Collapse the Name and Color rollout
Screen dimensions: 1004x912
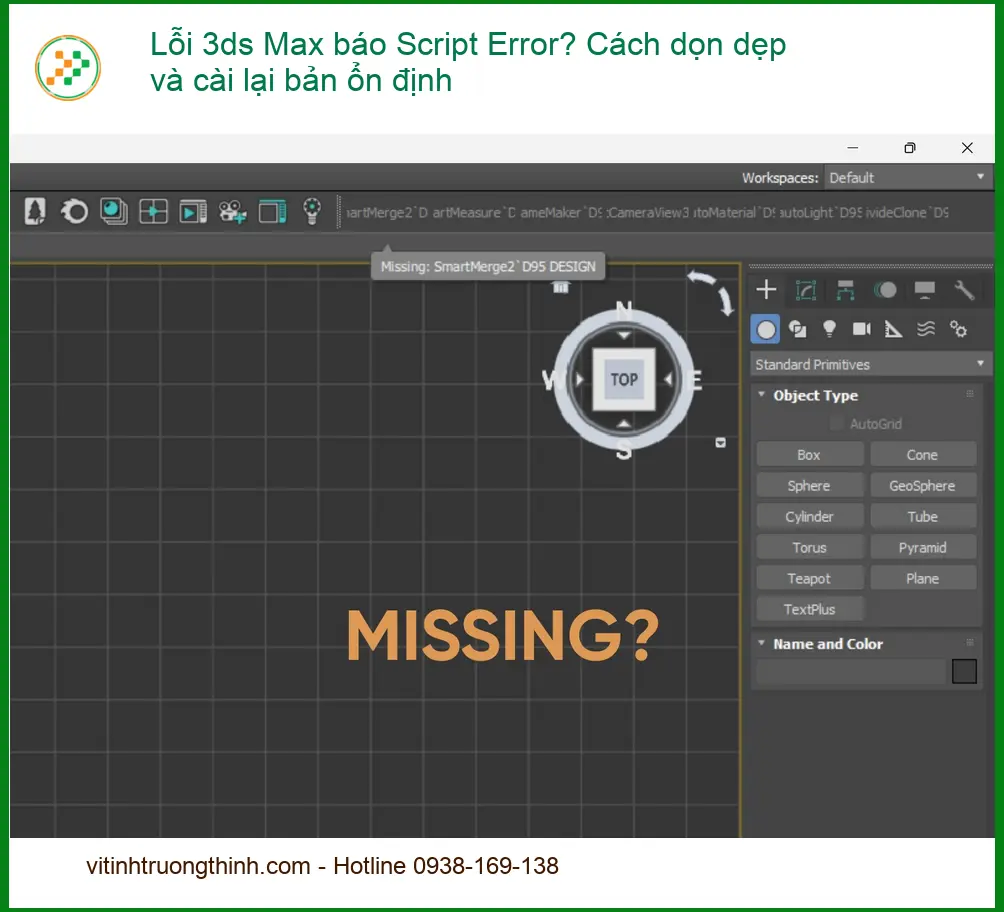[x=761, y=643]
